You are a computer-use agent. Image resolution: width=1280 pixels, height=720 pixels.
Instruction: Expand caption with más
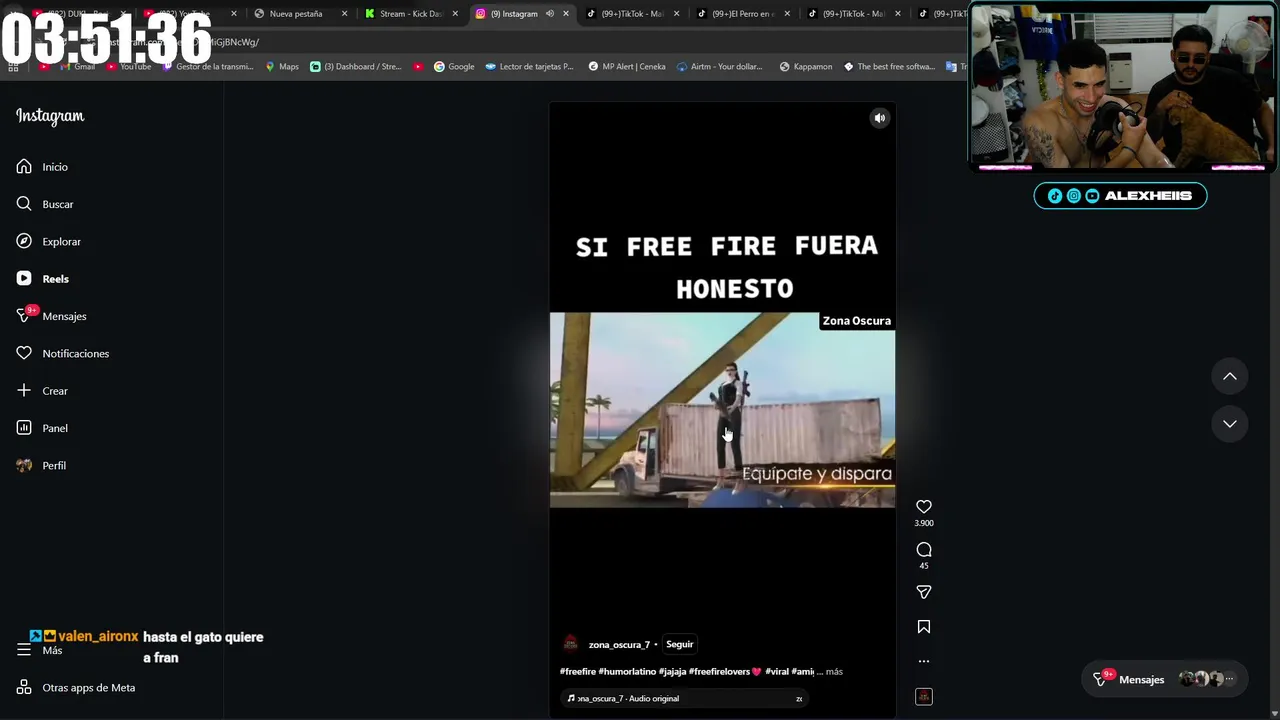[x=834, y=672]
